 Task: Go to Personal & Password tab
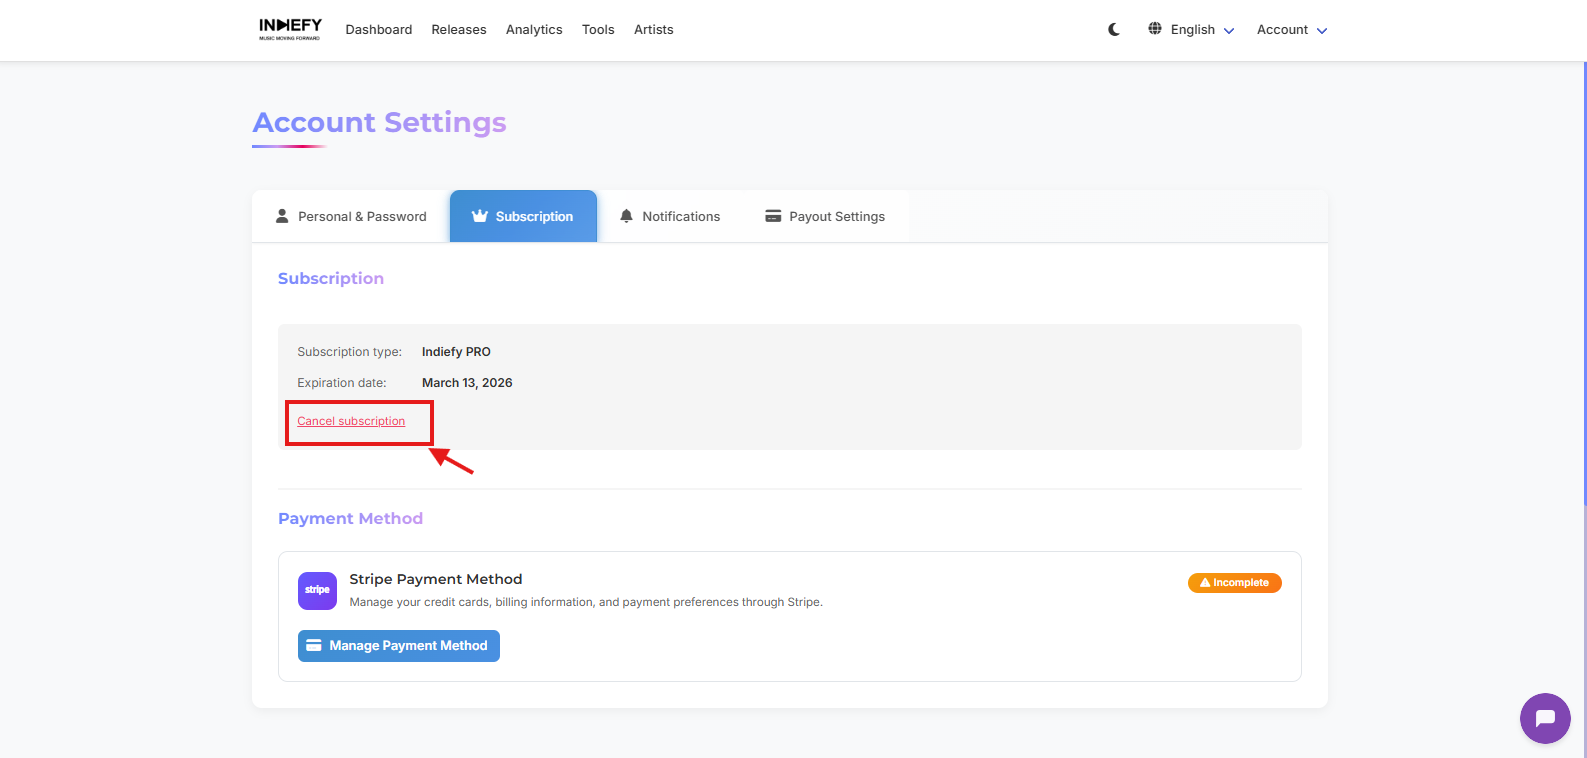(361, 217)
